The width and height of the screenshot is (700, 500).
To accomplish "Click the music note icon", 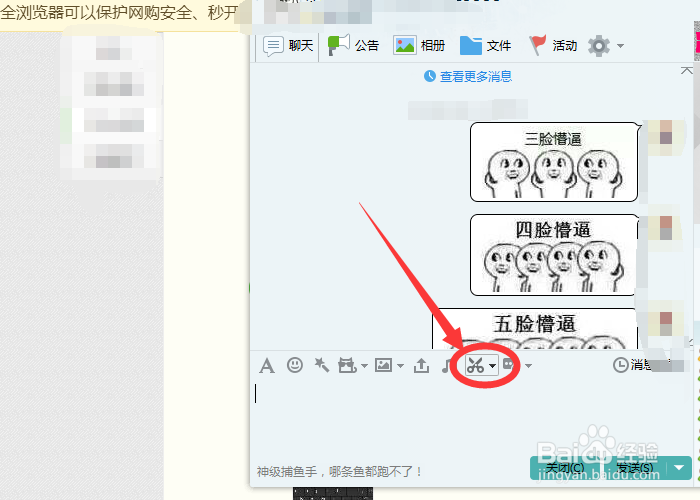I will point(446,366).
